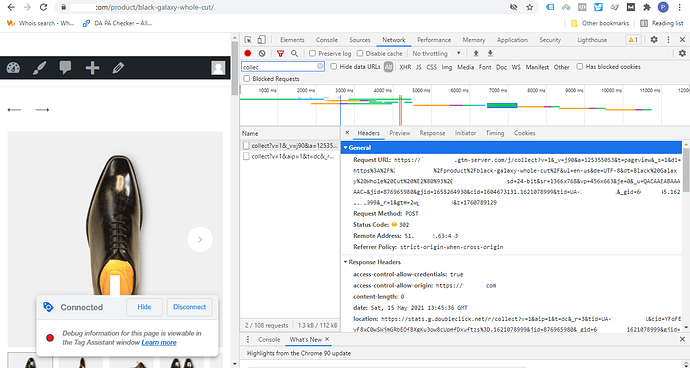Go back with the browser back arrow
Viewport: 690px width, 368px height.
pyautogui.click(x=11, y=7)
